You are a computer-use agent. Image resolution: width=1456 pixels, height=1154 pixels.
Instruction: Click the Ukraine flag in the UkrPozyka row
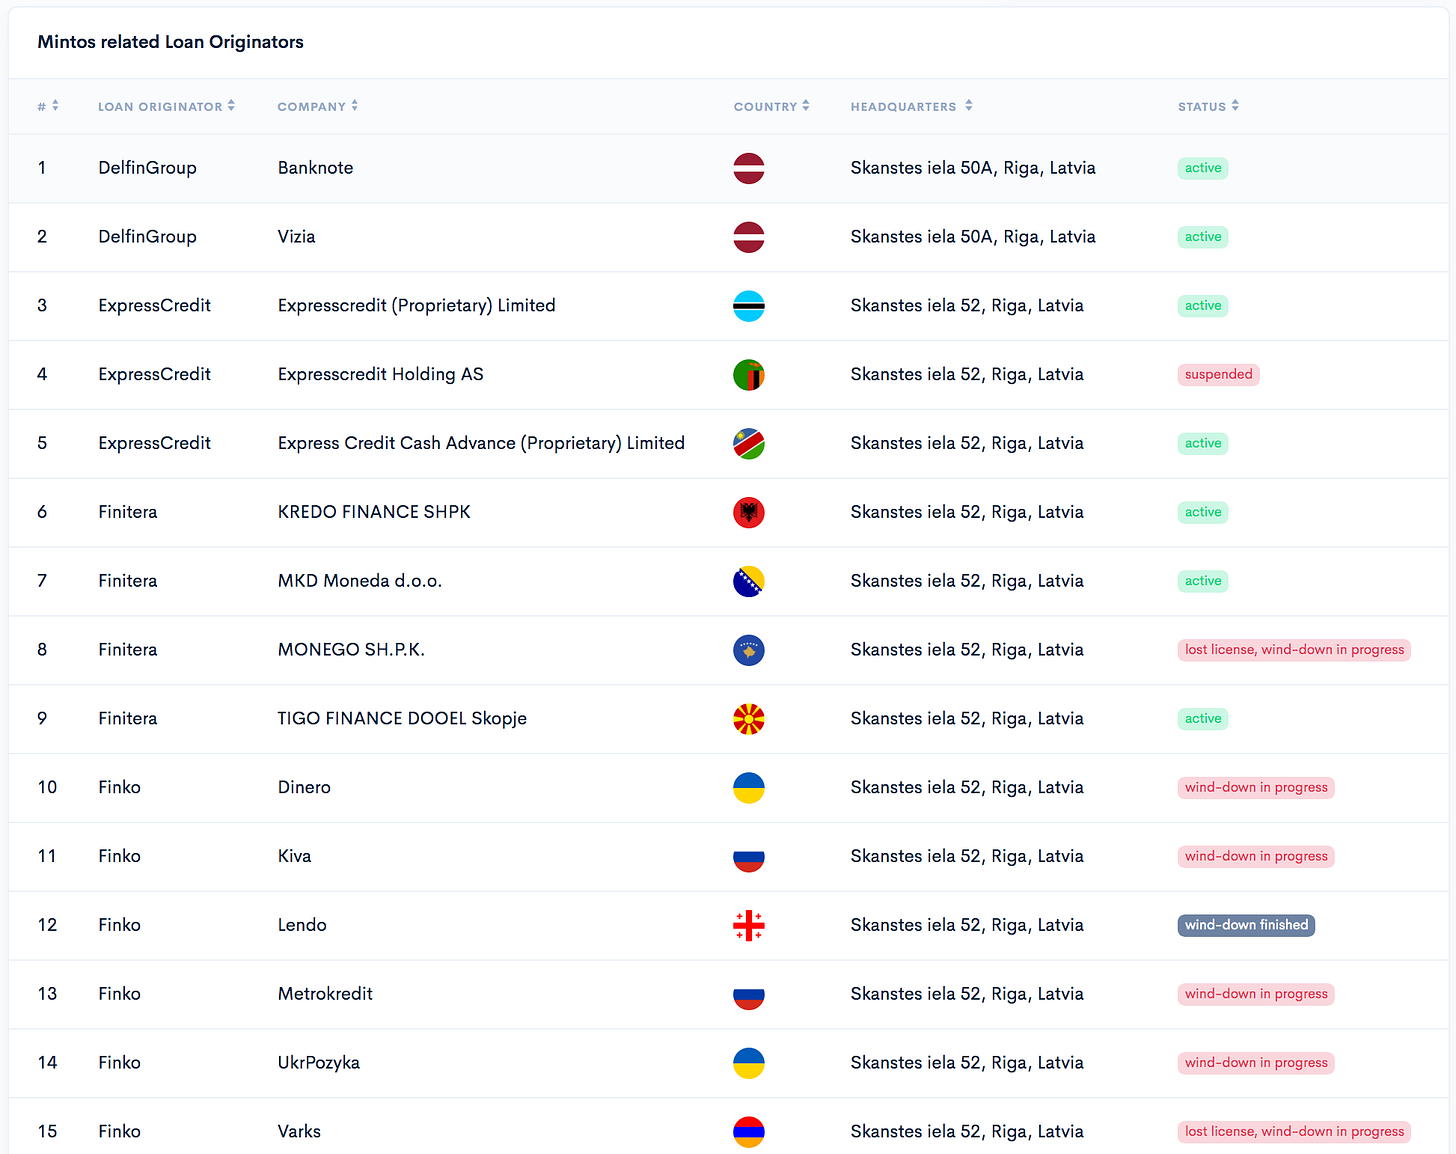coord(749,1063)
